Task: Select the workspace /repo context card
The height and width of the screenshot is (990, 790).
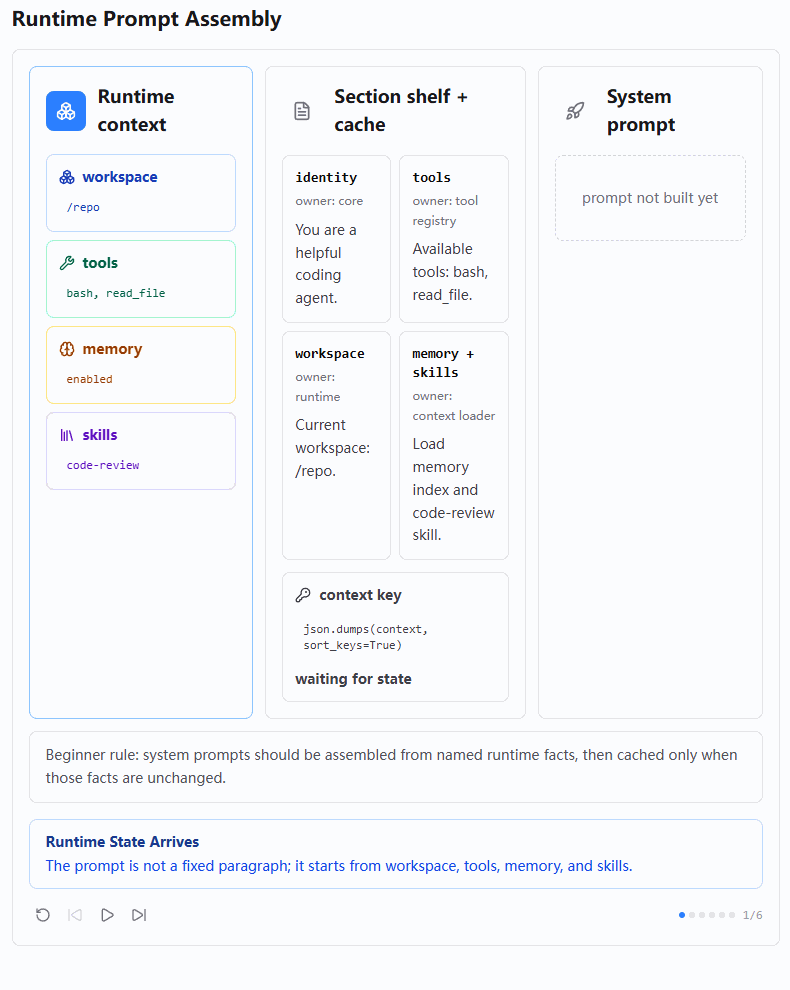Action: (x=141, y=193)
